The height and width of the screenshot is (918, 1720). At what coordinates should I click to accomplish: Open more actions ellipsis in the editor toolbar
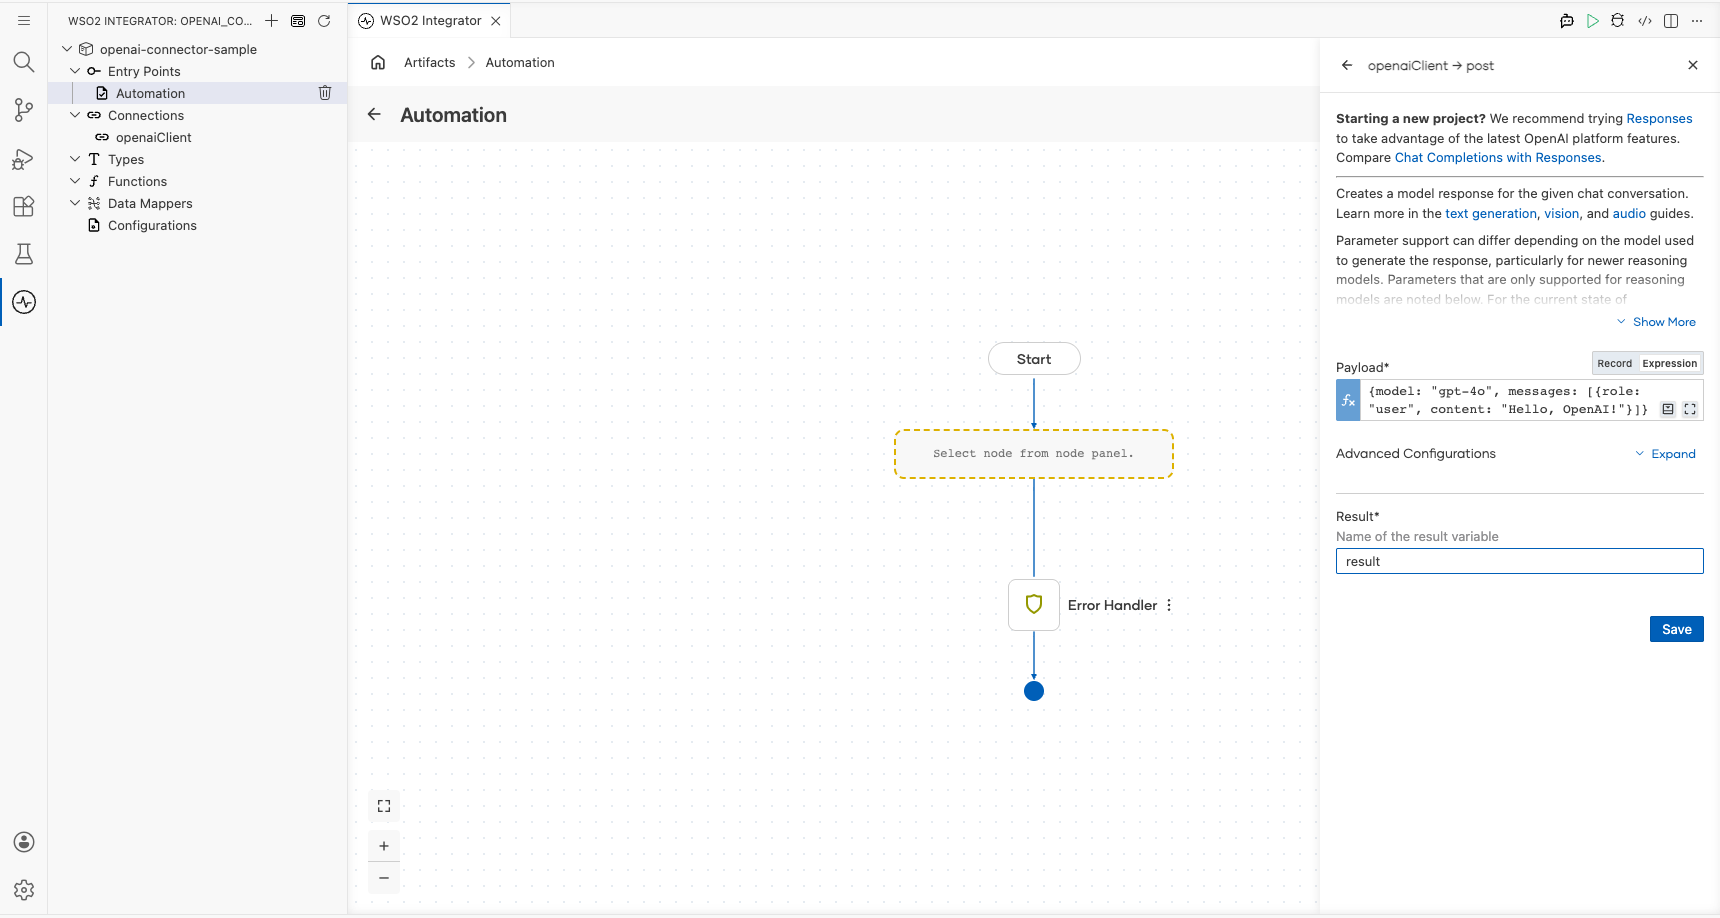(x=1697, y=20)
